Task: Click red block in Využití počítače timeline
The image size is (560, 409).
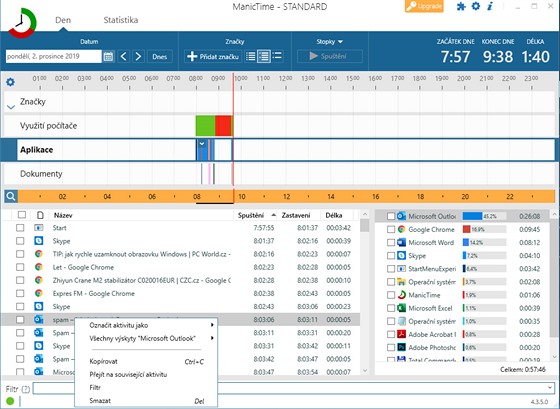Action: point(223,125)
